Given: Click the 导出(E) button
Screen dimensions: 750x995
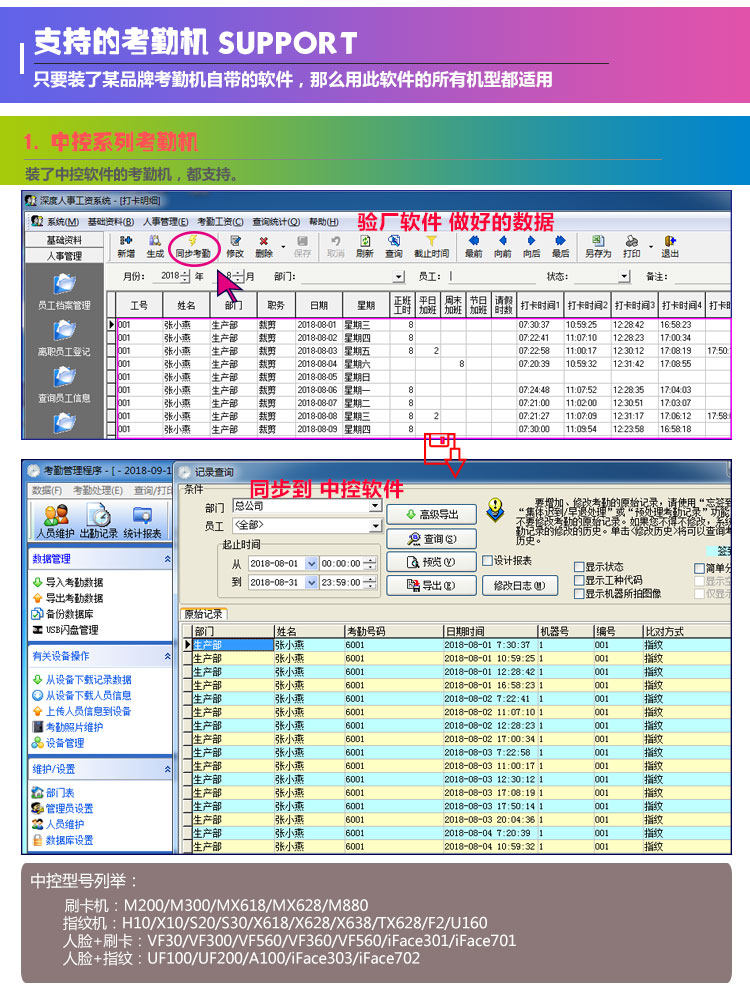Looking at the screenshot, I should coord(431,585).
